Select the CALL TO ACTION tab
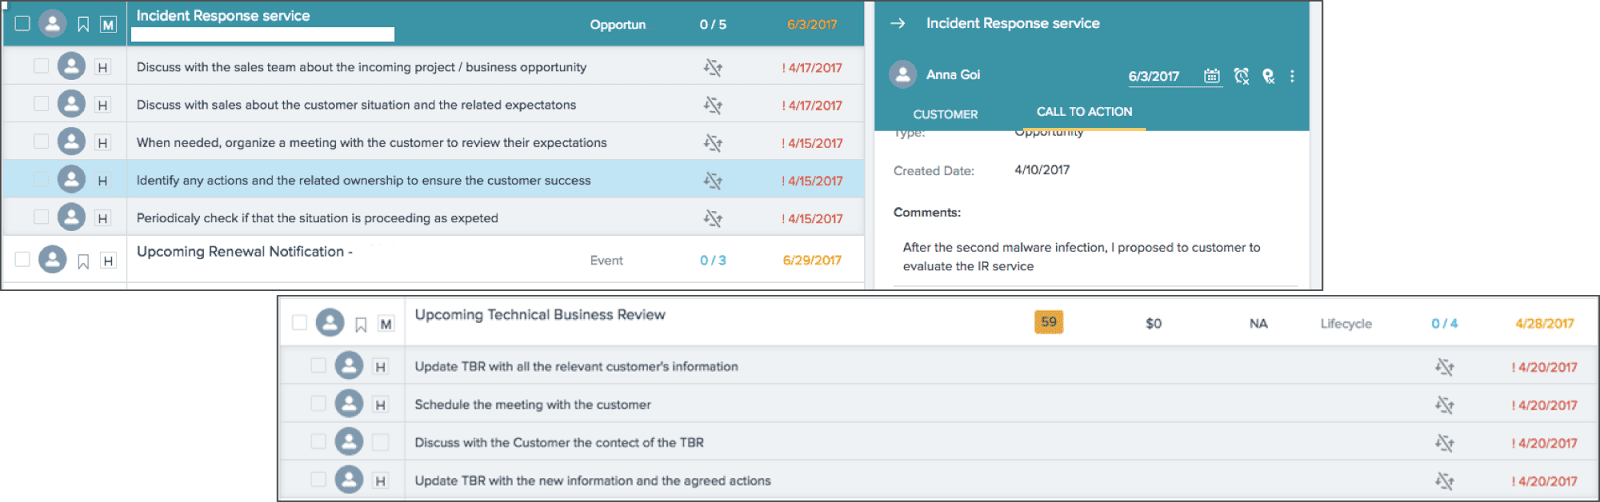 (x=1084, y=112)
